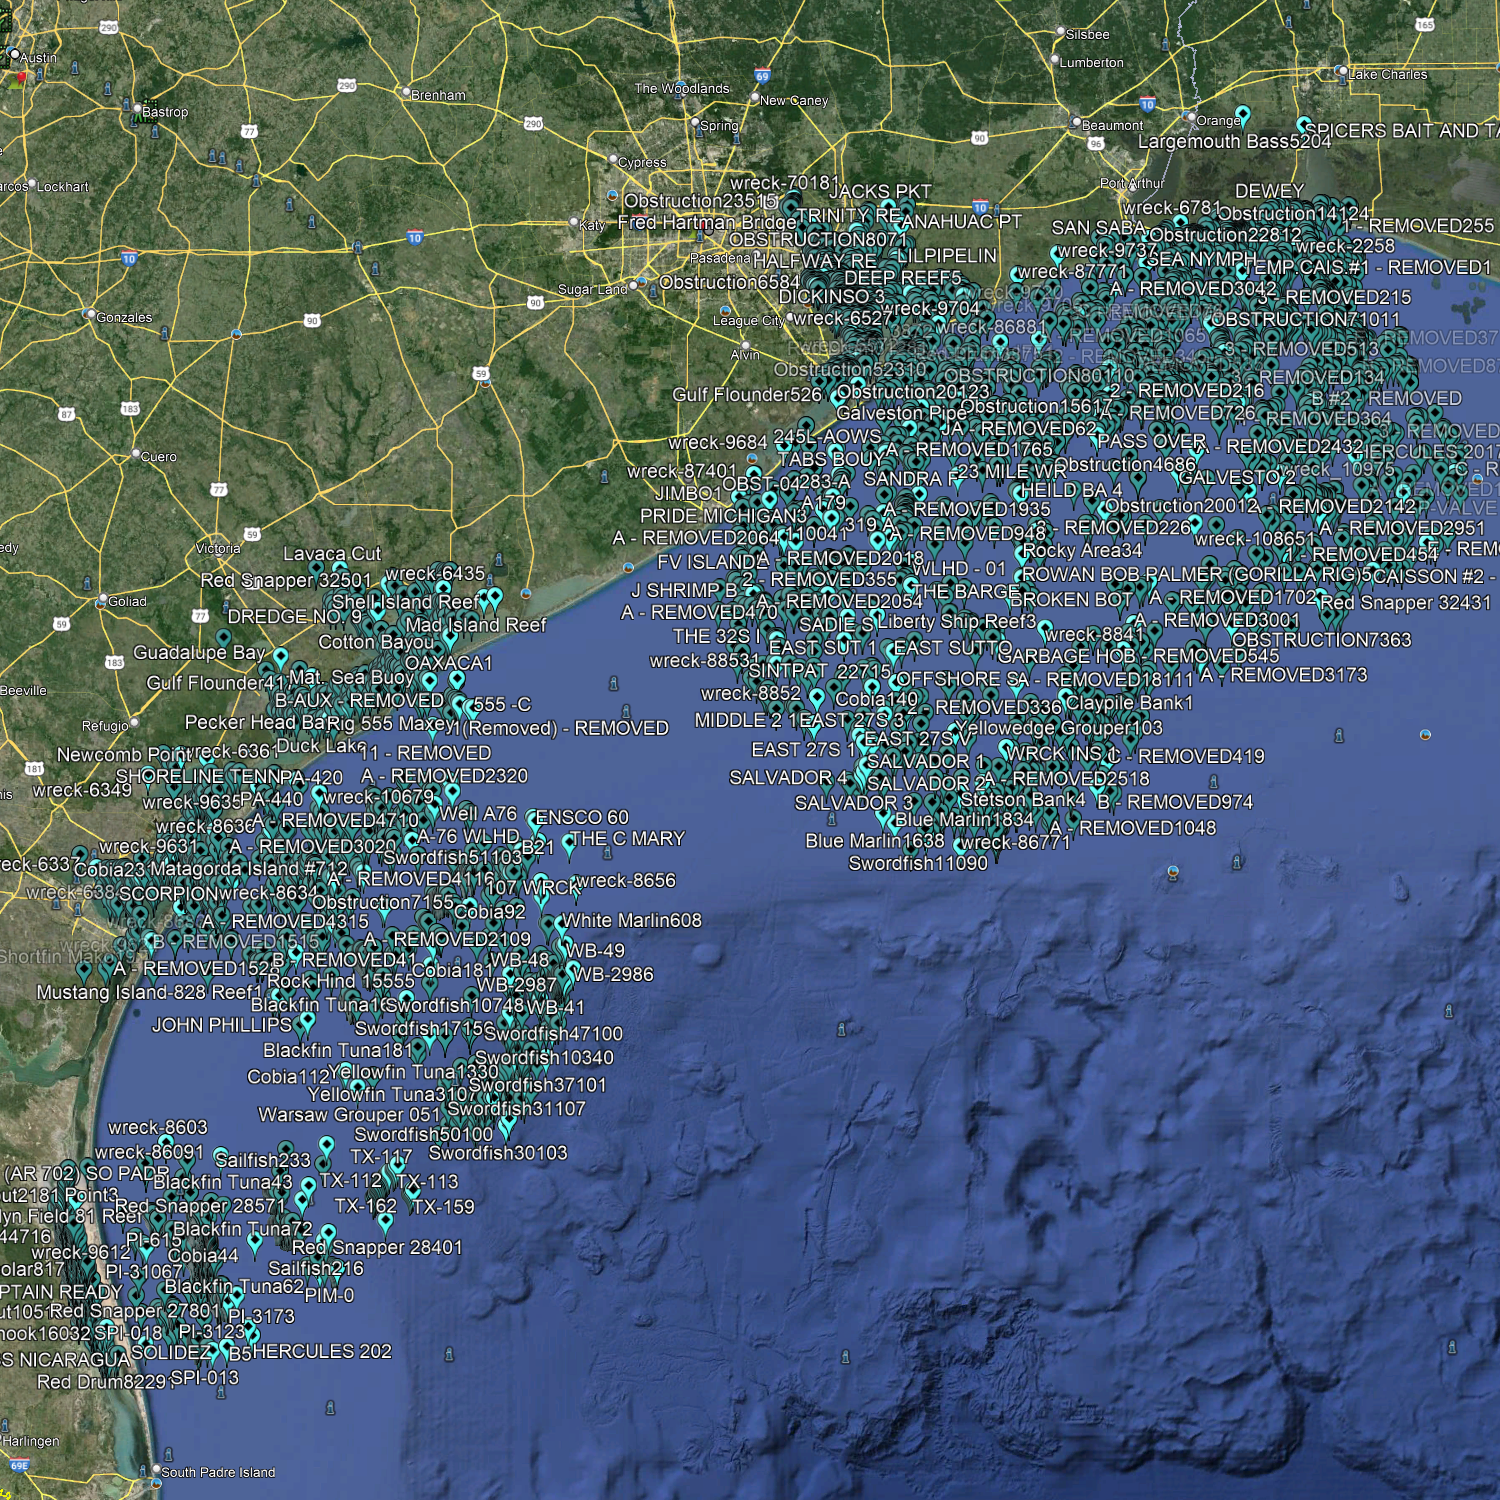Select the DREDGE NO. 9 label

(x=295, y=617)
